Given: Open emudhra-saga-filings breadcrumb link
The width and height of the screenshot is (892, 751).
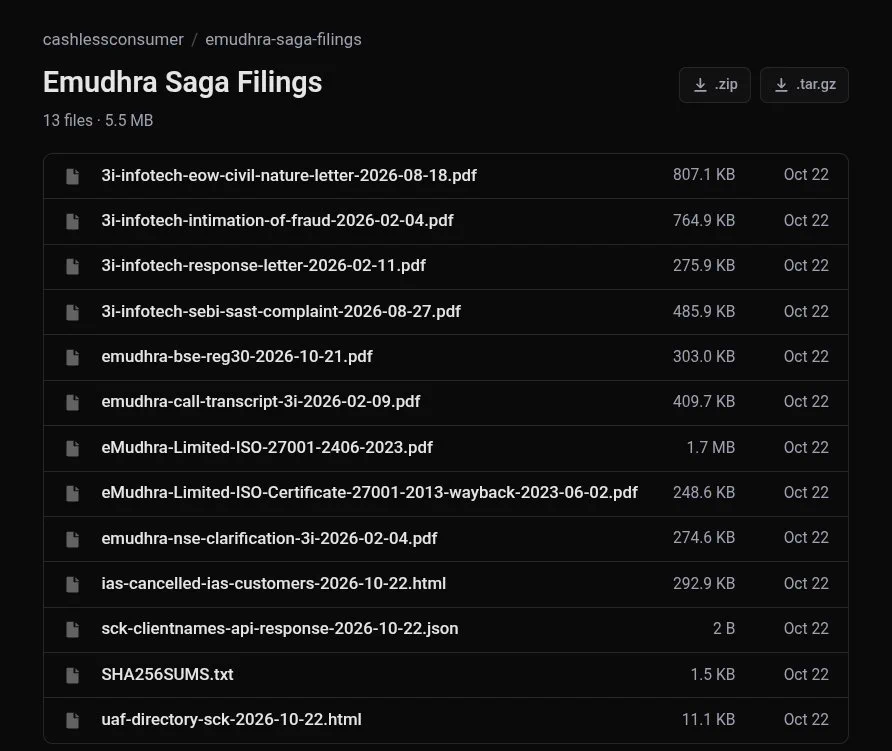Looking at the screenshot, I should [x=283, y=39].
